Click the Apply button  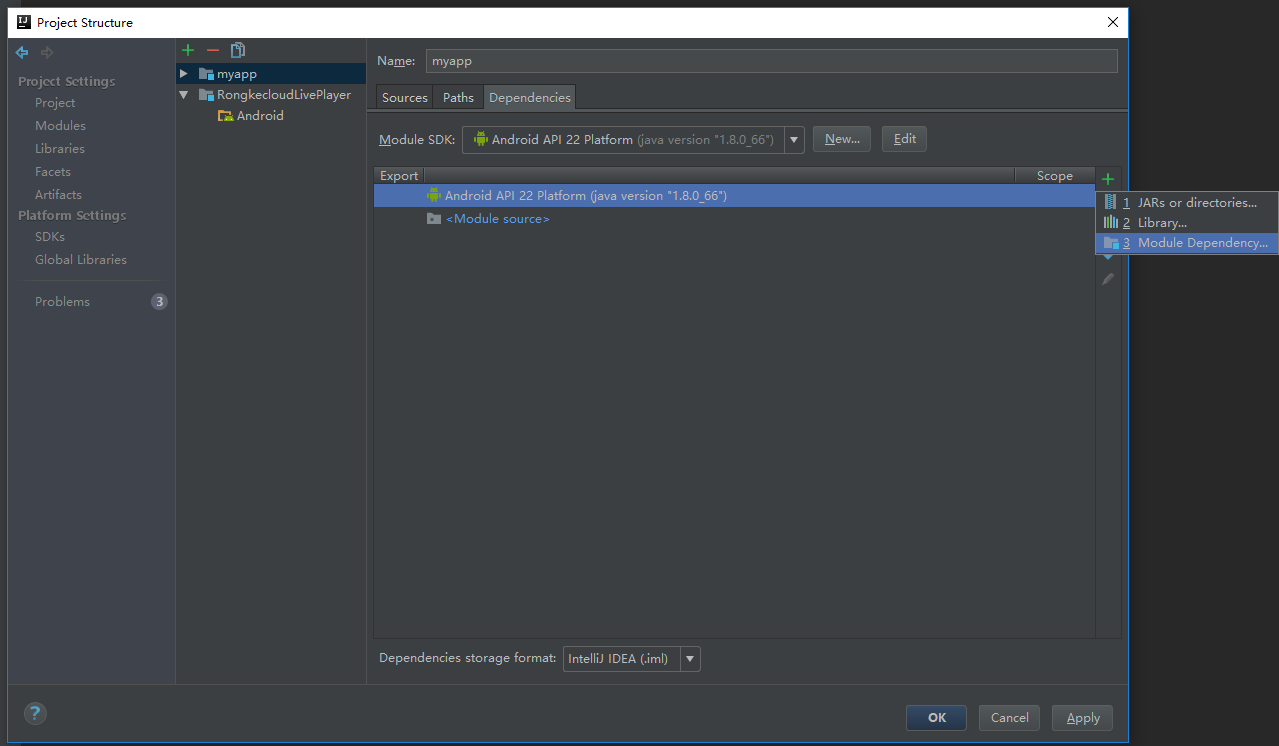pyautogui.click(x=1083, y=717)
